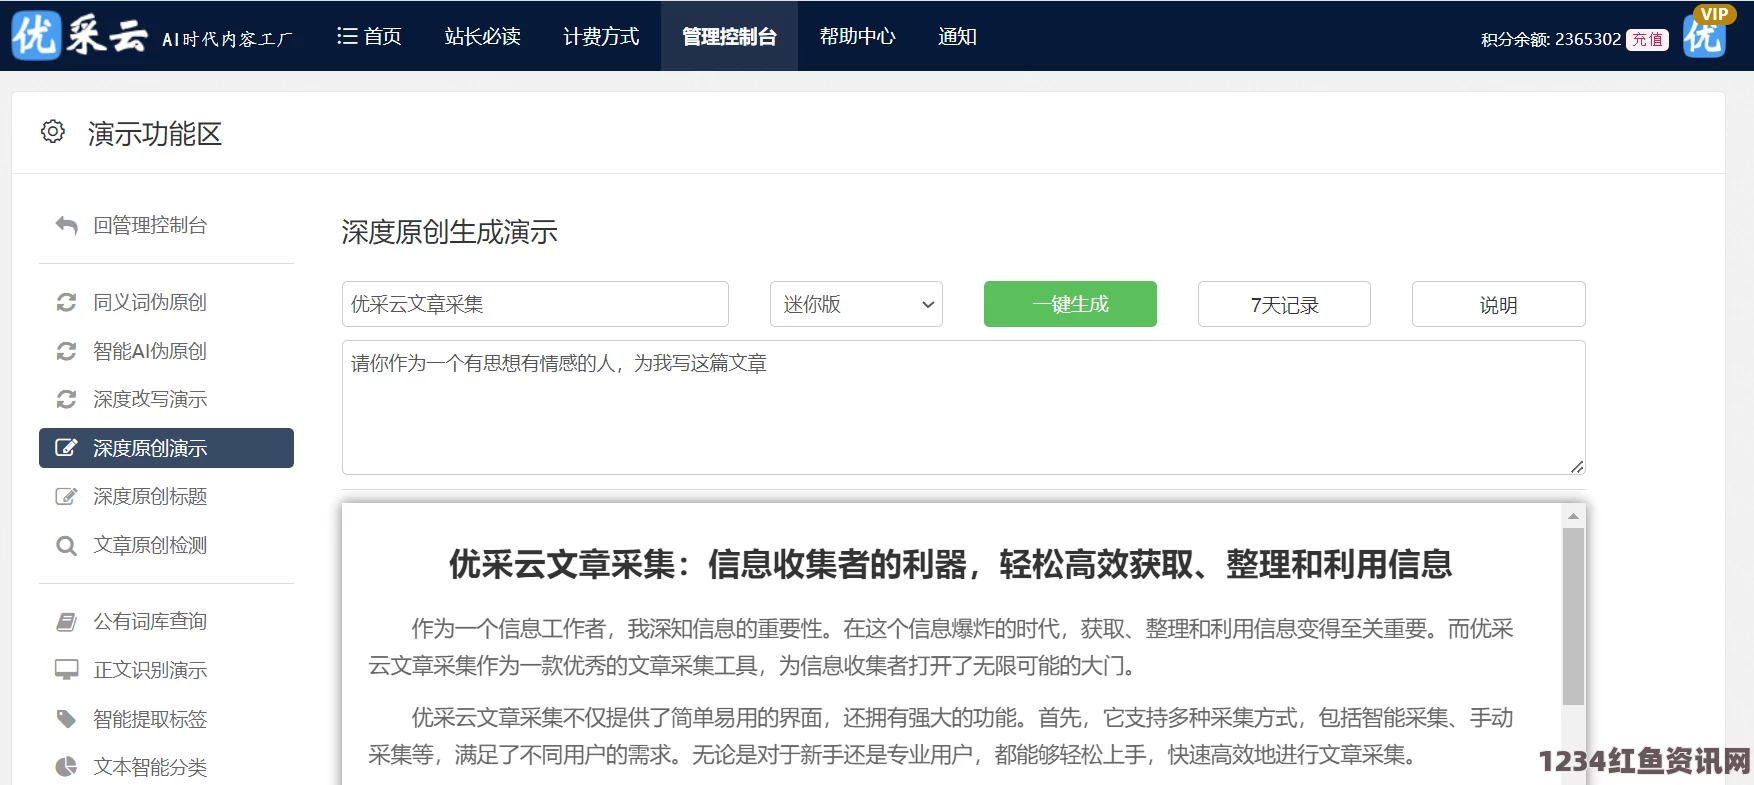This screenshot has width=1754, height=785.
Task: Click the edit icon beside 深度原创标题
Action: 66,496
